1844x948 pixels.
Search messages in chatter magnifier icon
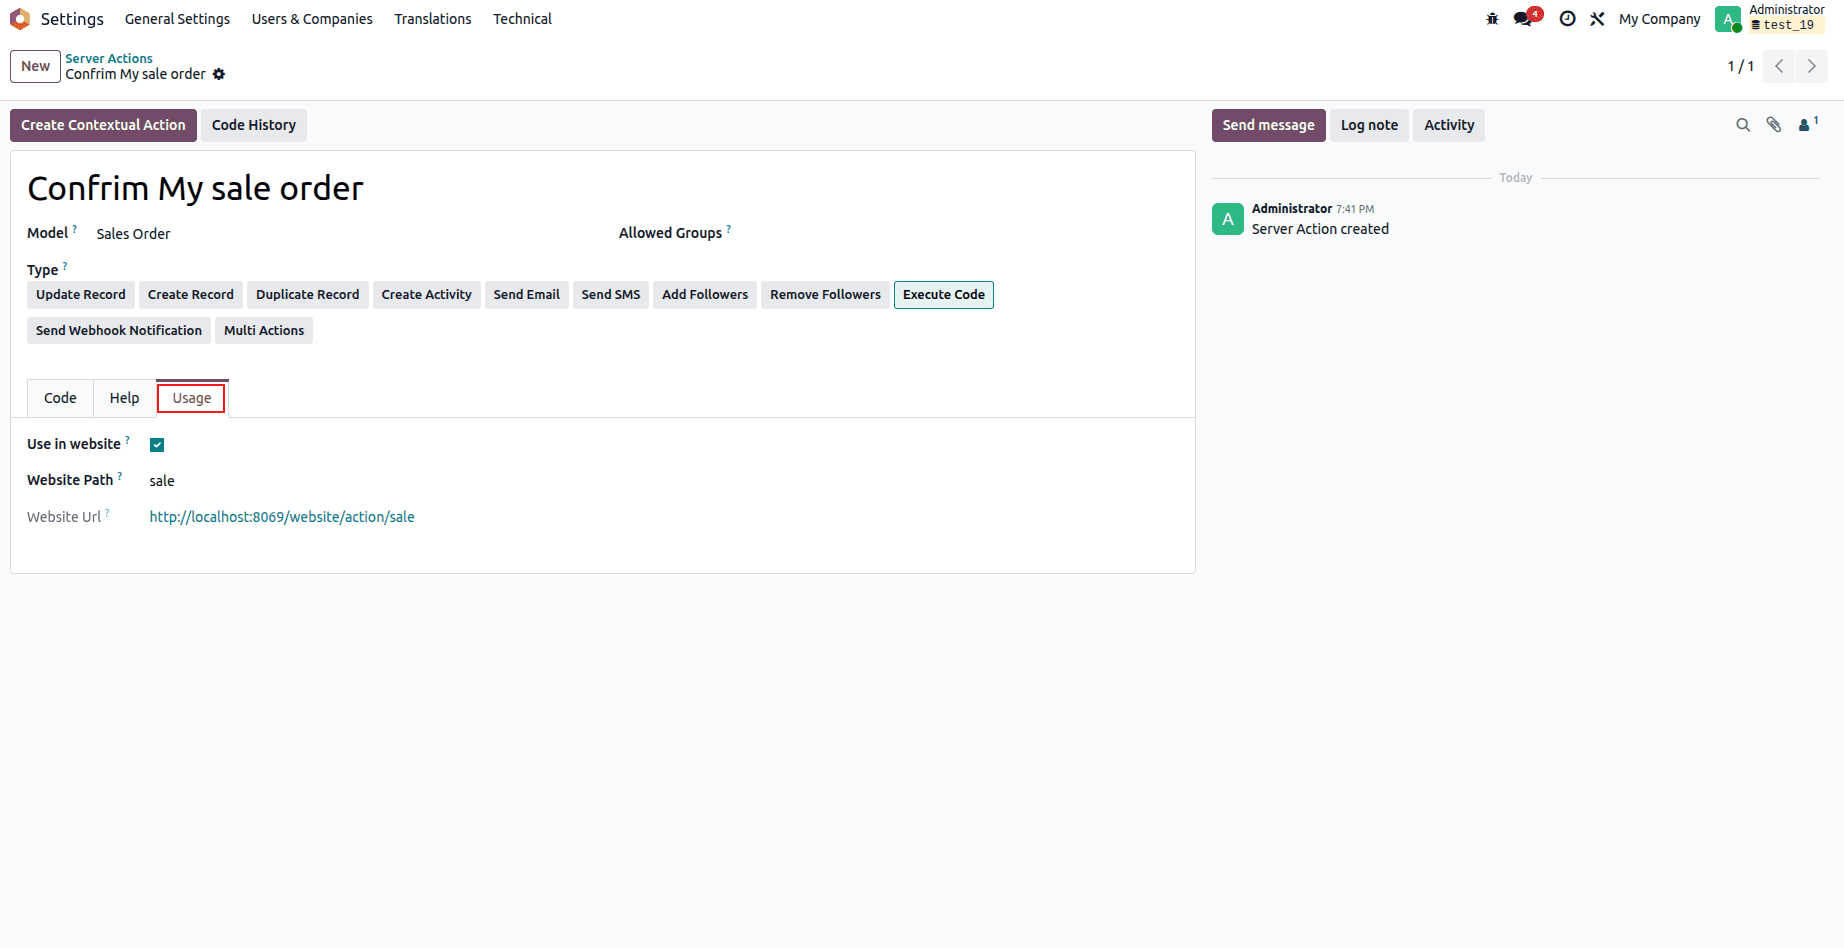[1743, 125]
